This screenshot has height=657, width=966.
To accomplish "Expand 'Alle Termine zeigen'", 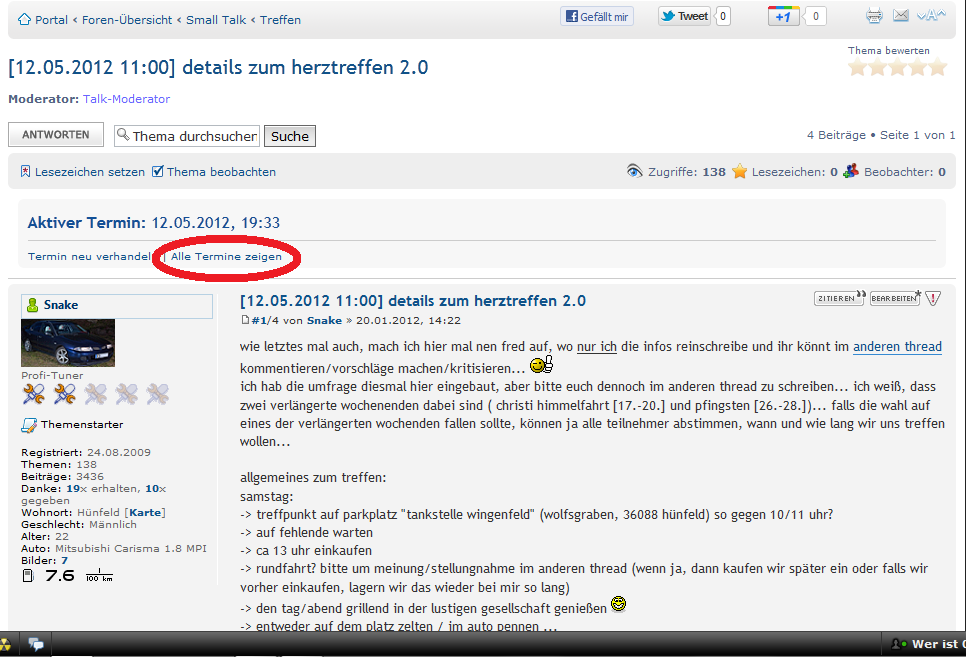I will pyautogui.click(x=226, y=257).
